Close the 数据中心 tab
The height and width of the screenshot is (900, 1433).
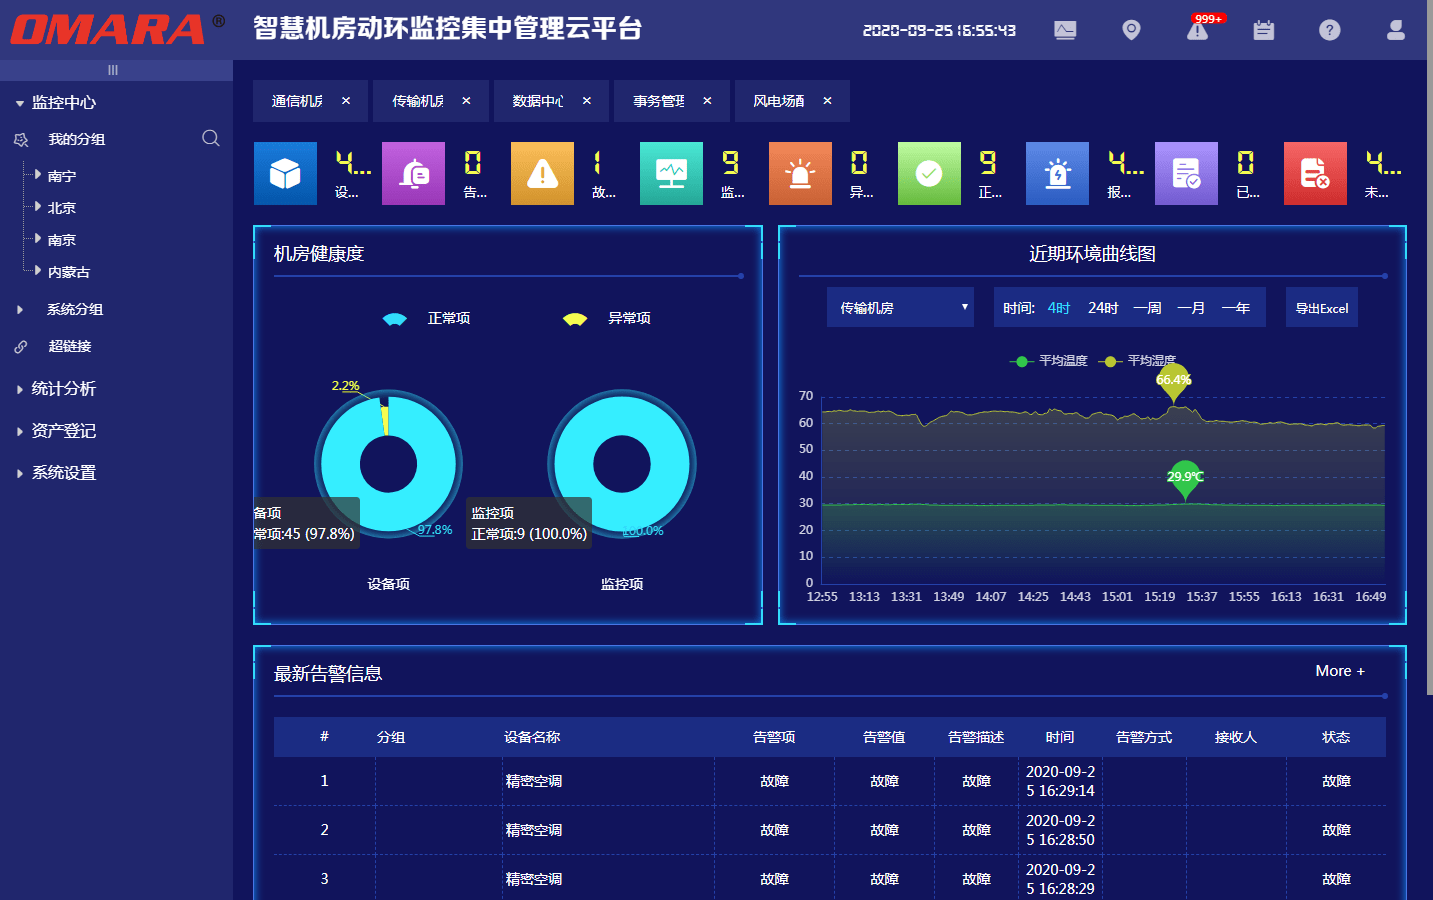587,101
